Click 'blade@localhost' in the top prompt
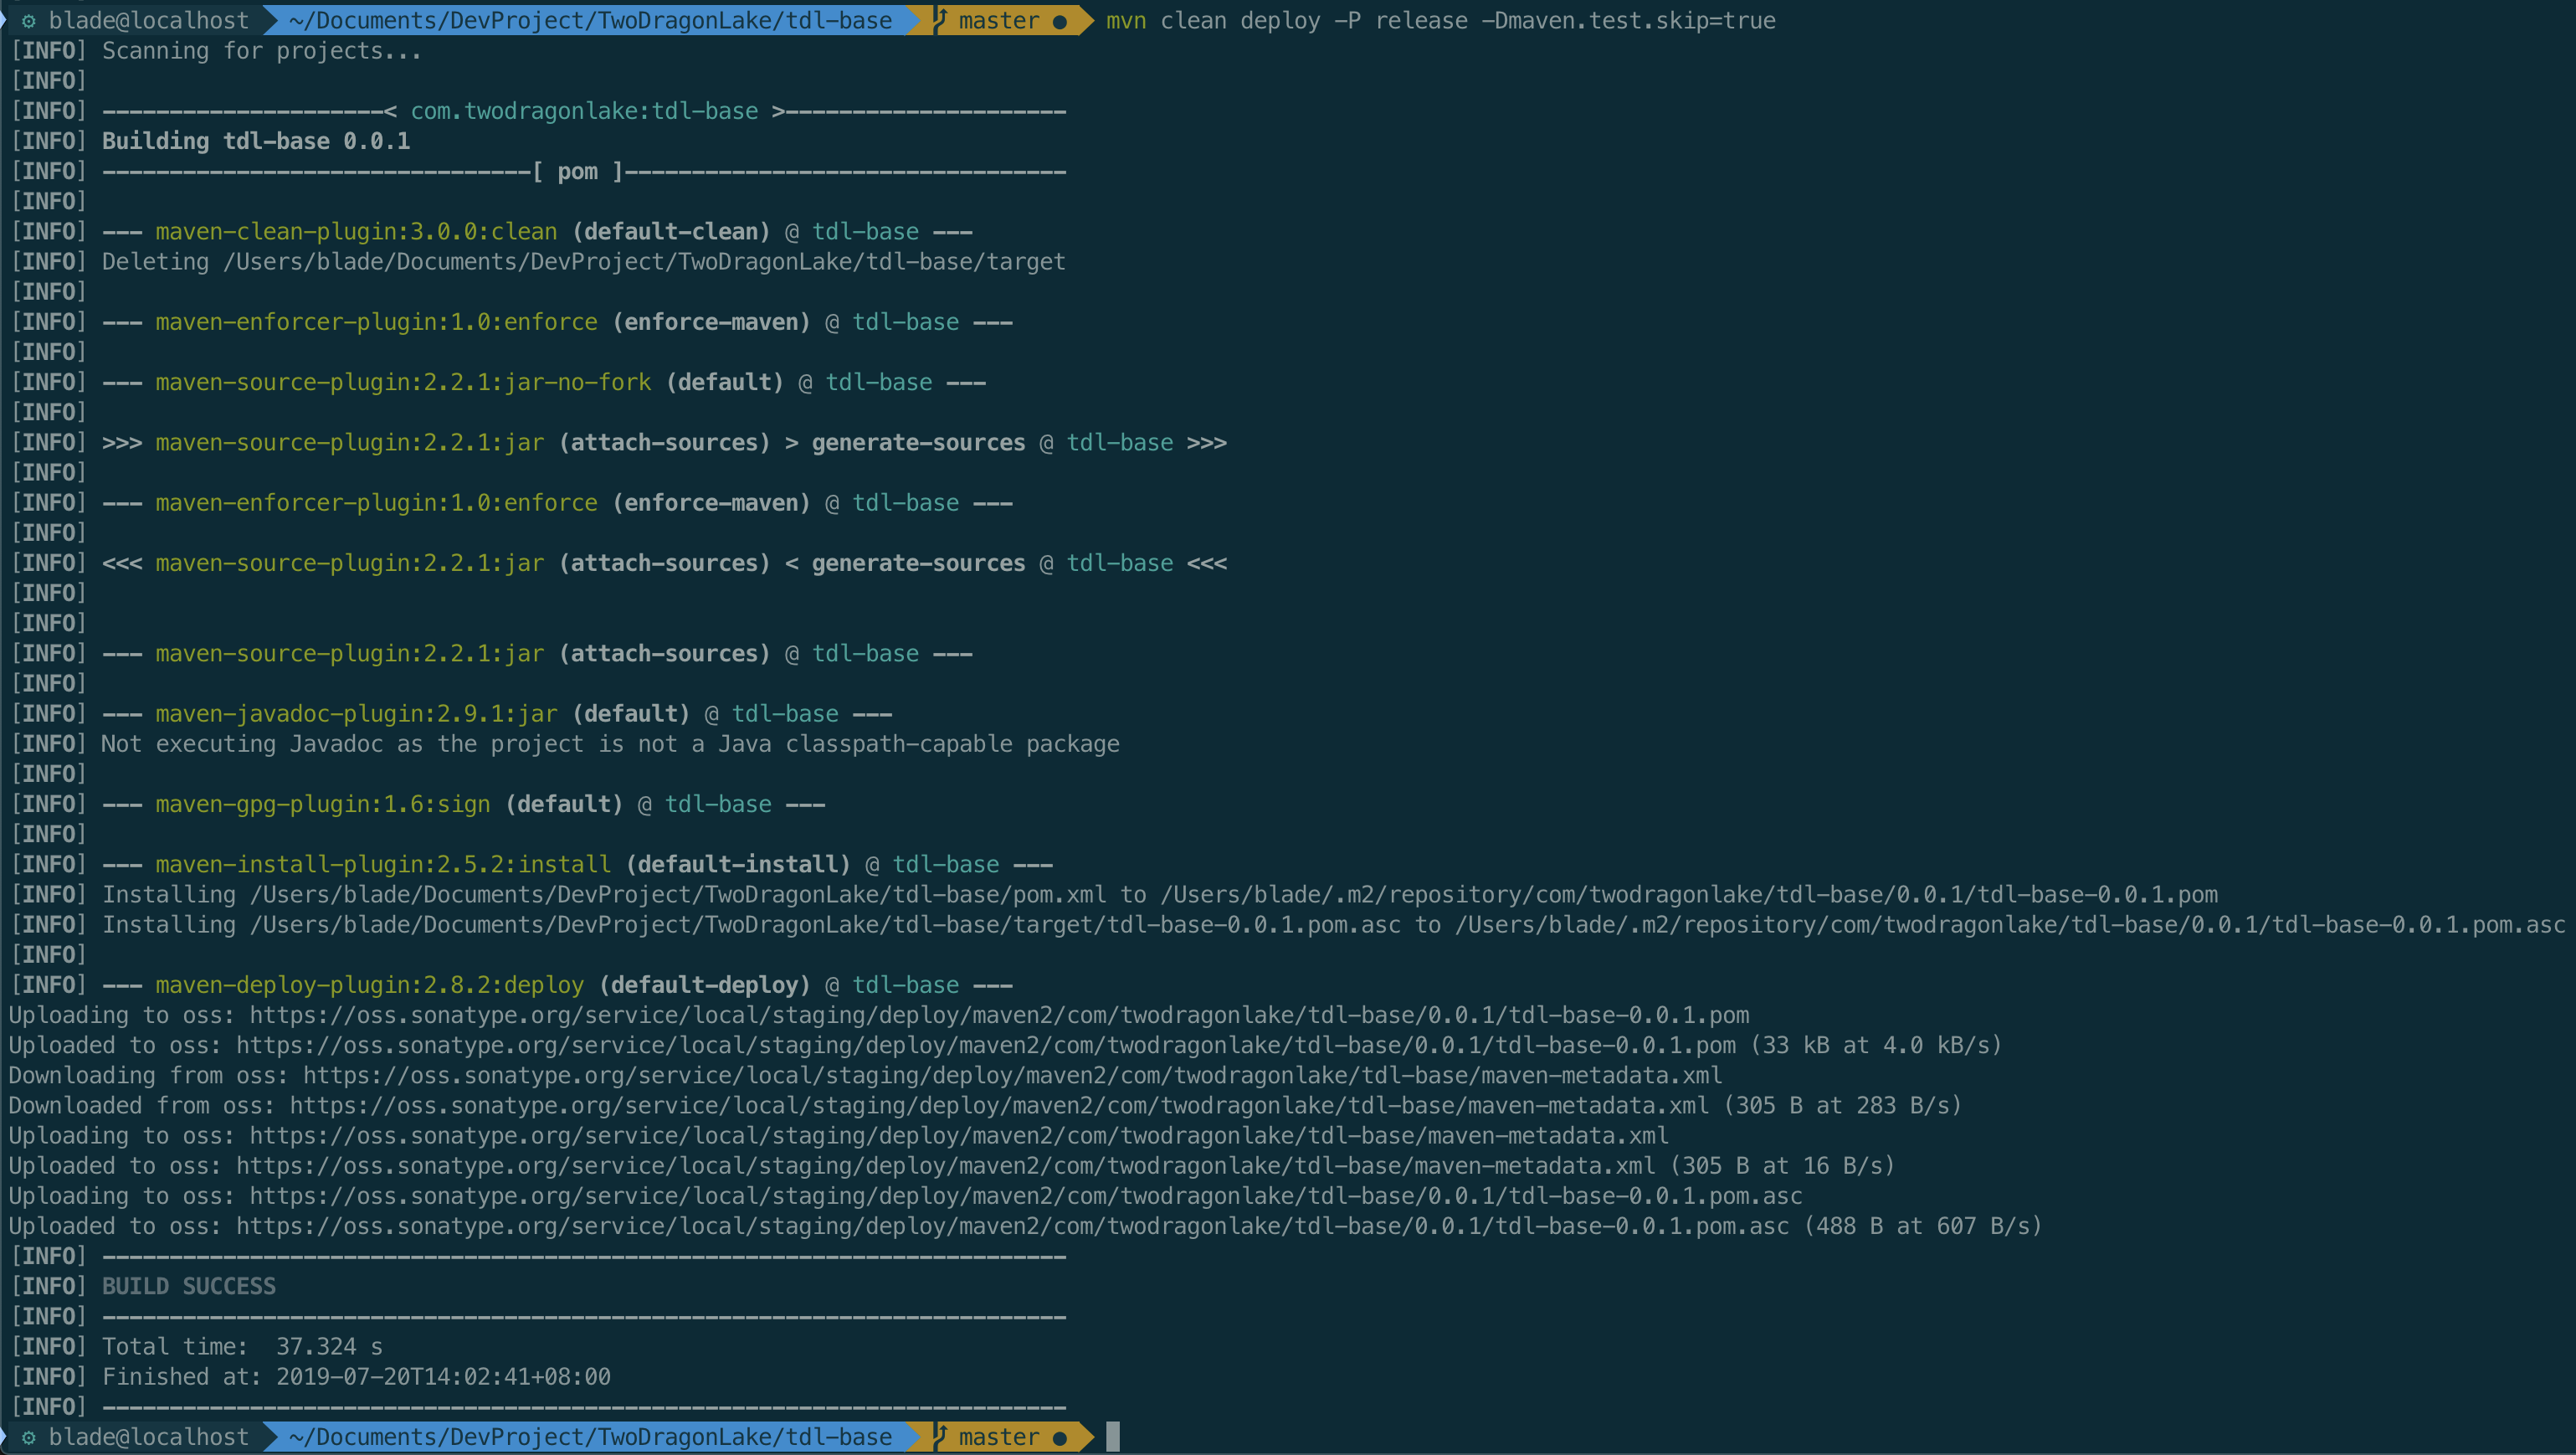Viewport: 2576px width, 1455px height. tap(149, 20)
